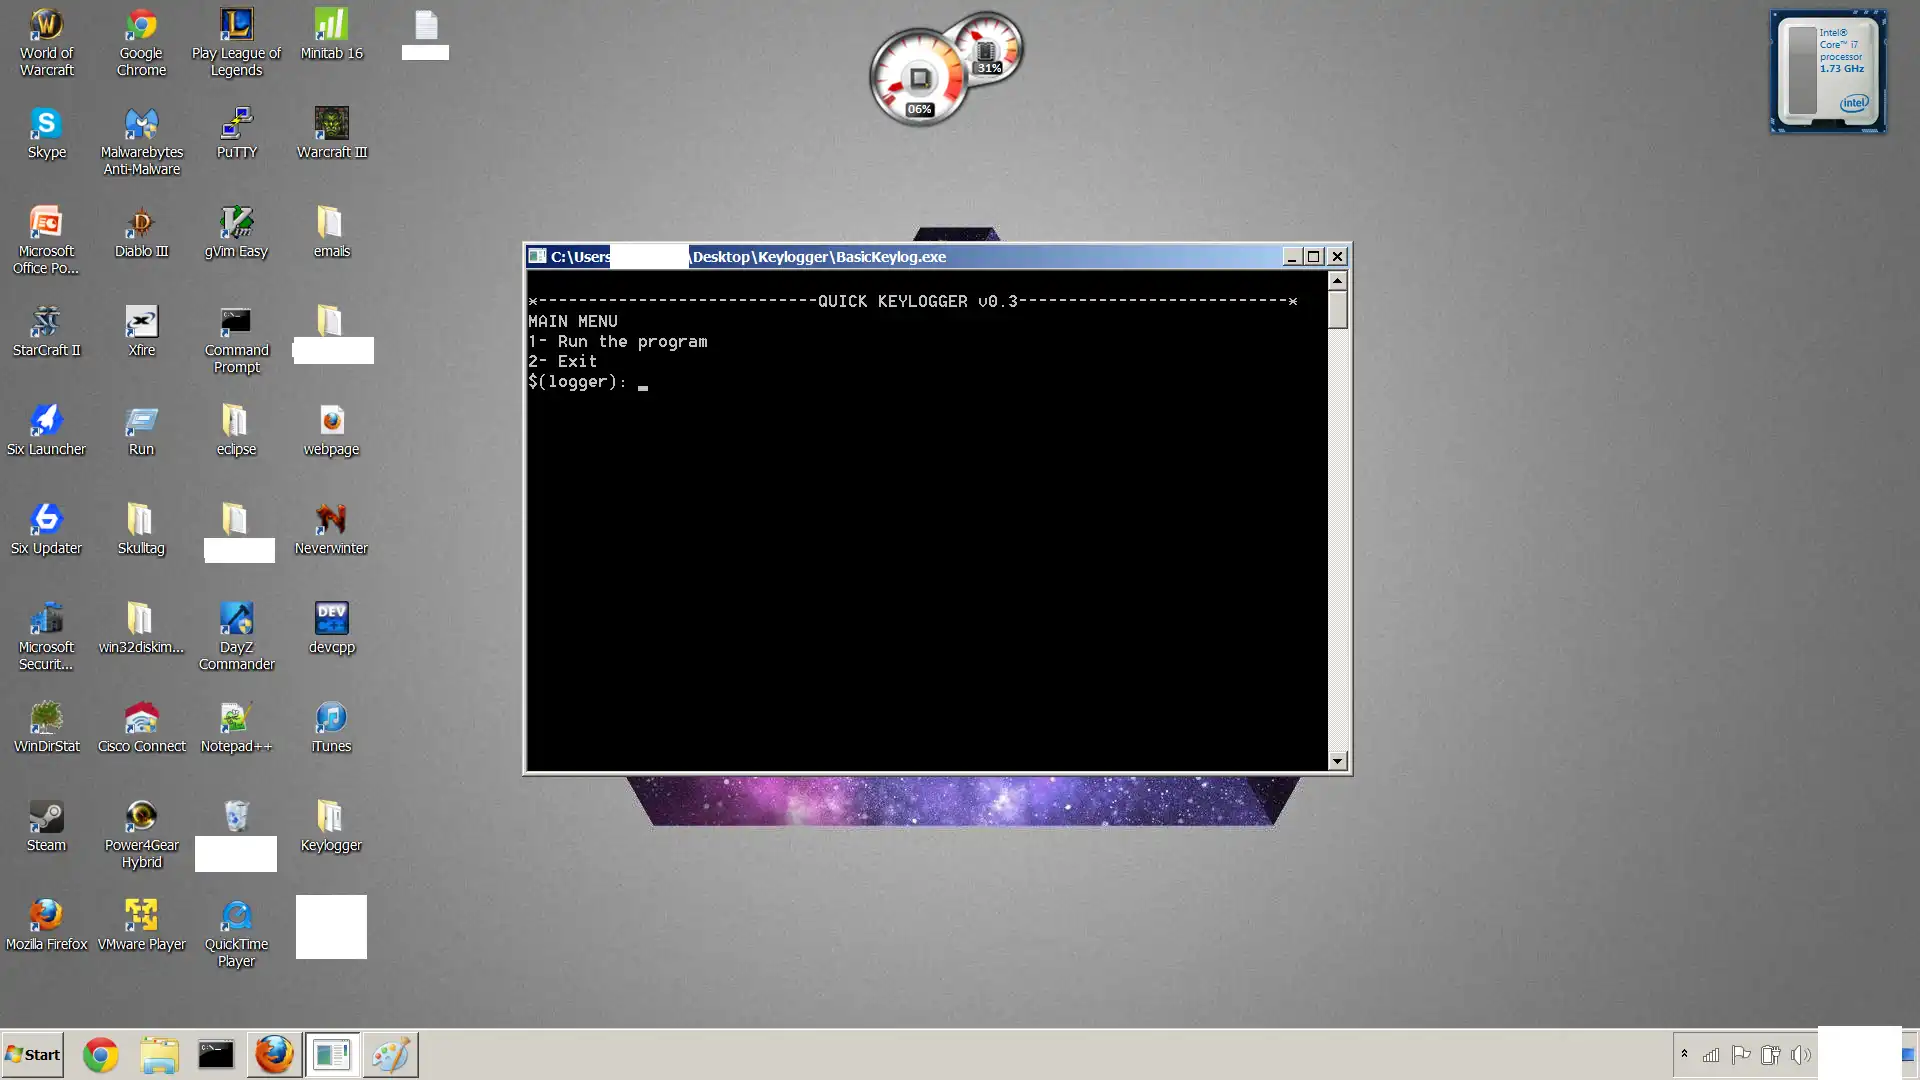This screenshot has height=1080, width=1920.
Task: Click the console scrollbar up arrow
Action: 1337,281
